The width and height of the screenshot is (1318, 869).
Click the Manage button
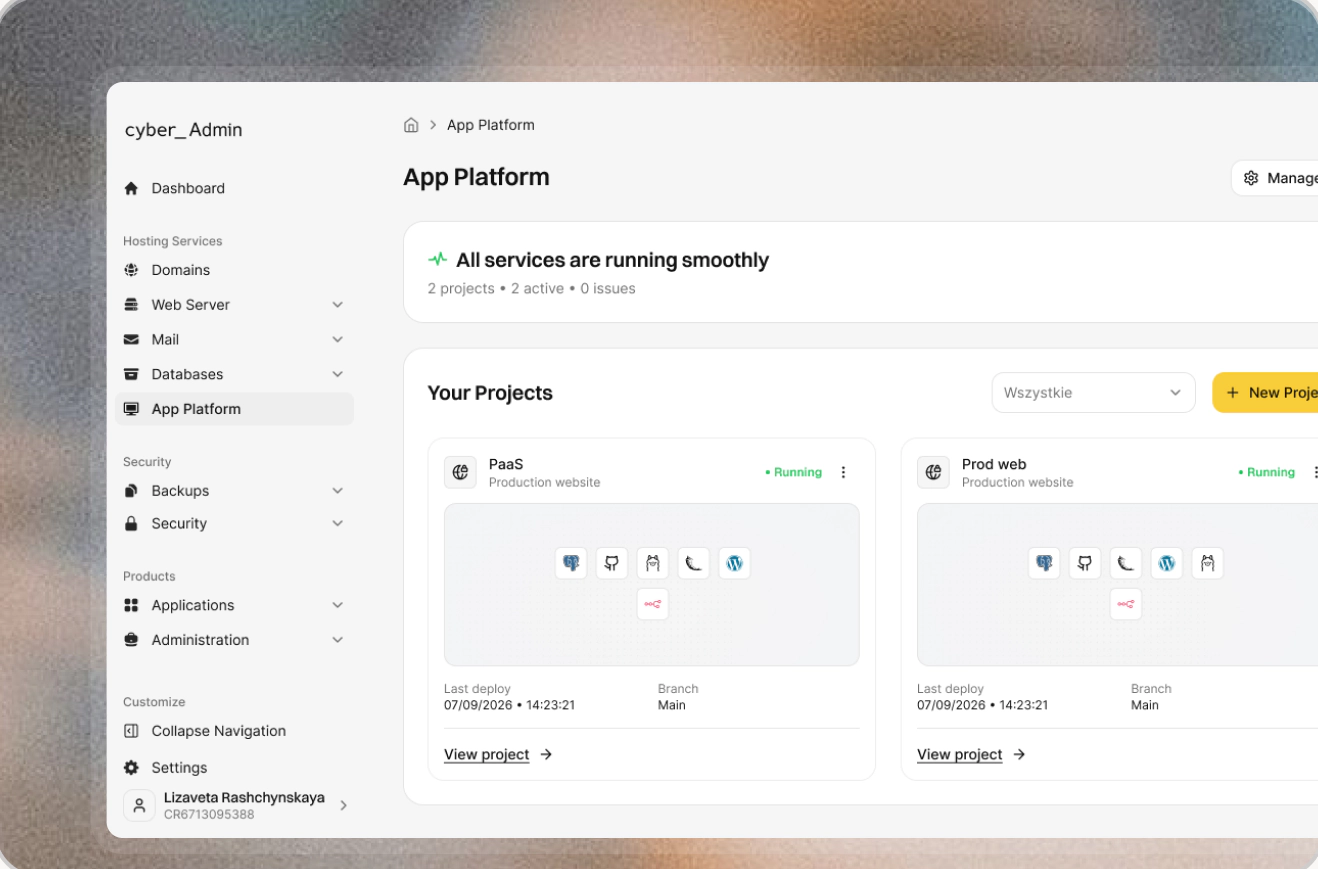pos(1275,178)
